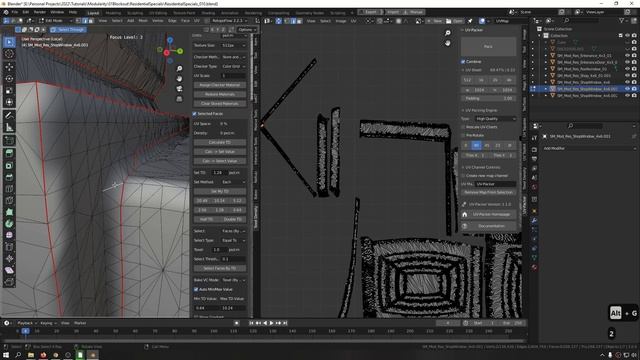Image resolution: width=640 pixels, height=360 pixels.
Task: Hide the Collection with its eye icon
Action: pos(627,36)
